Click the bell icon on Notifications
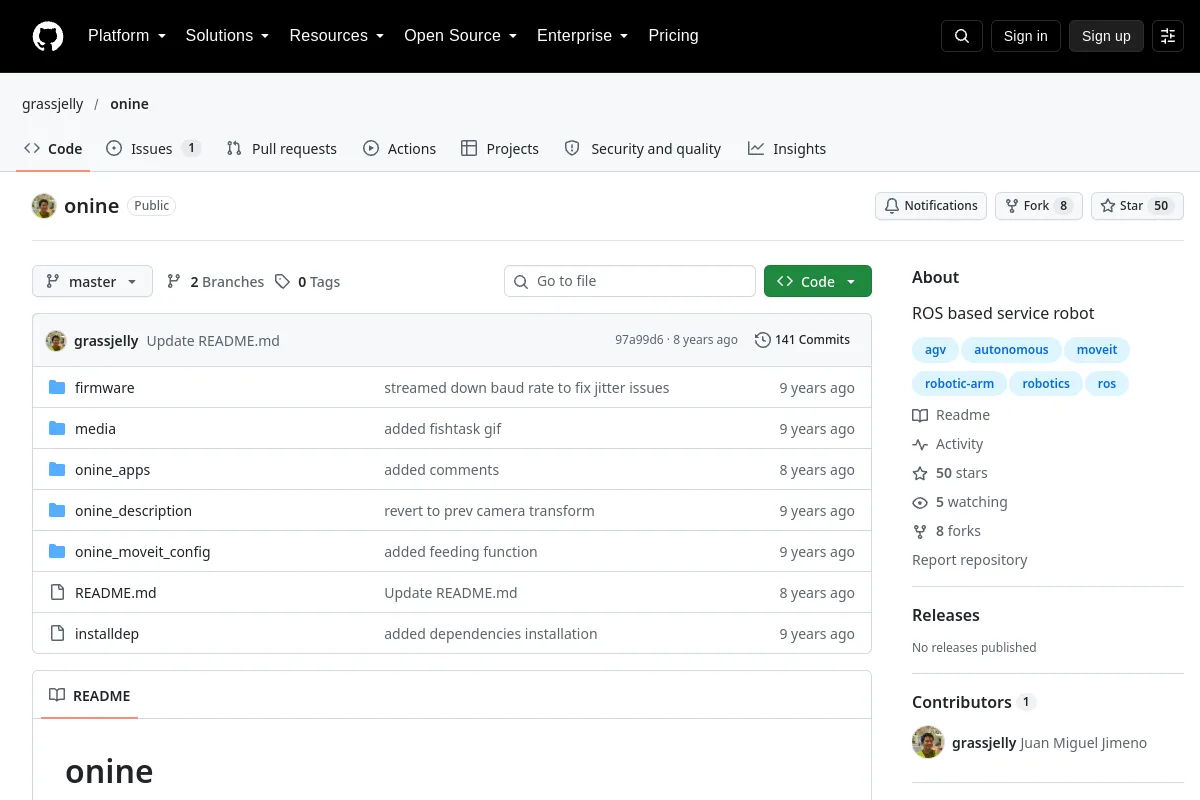This screenshot has height=800, width=1200. [x=892, y=206]
